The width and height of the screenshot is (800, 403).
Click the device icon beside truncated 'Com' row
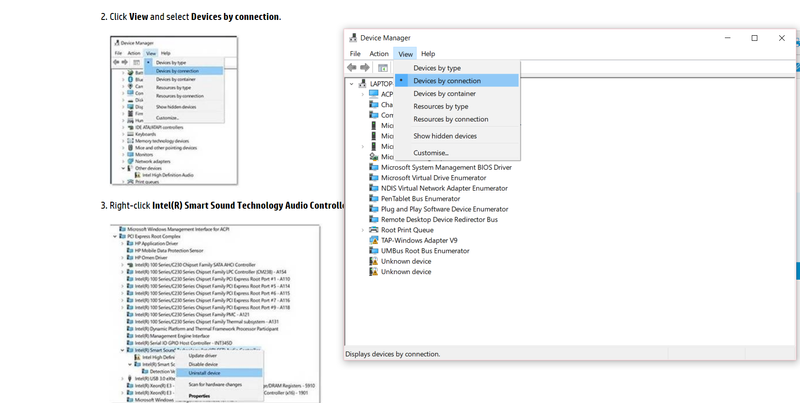pyautogui.click(x=373, y=115)
